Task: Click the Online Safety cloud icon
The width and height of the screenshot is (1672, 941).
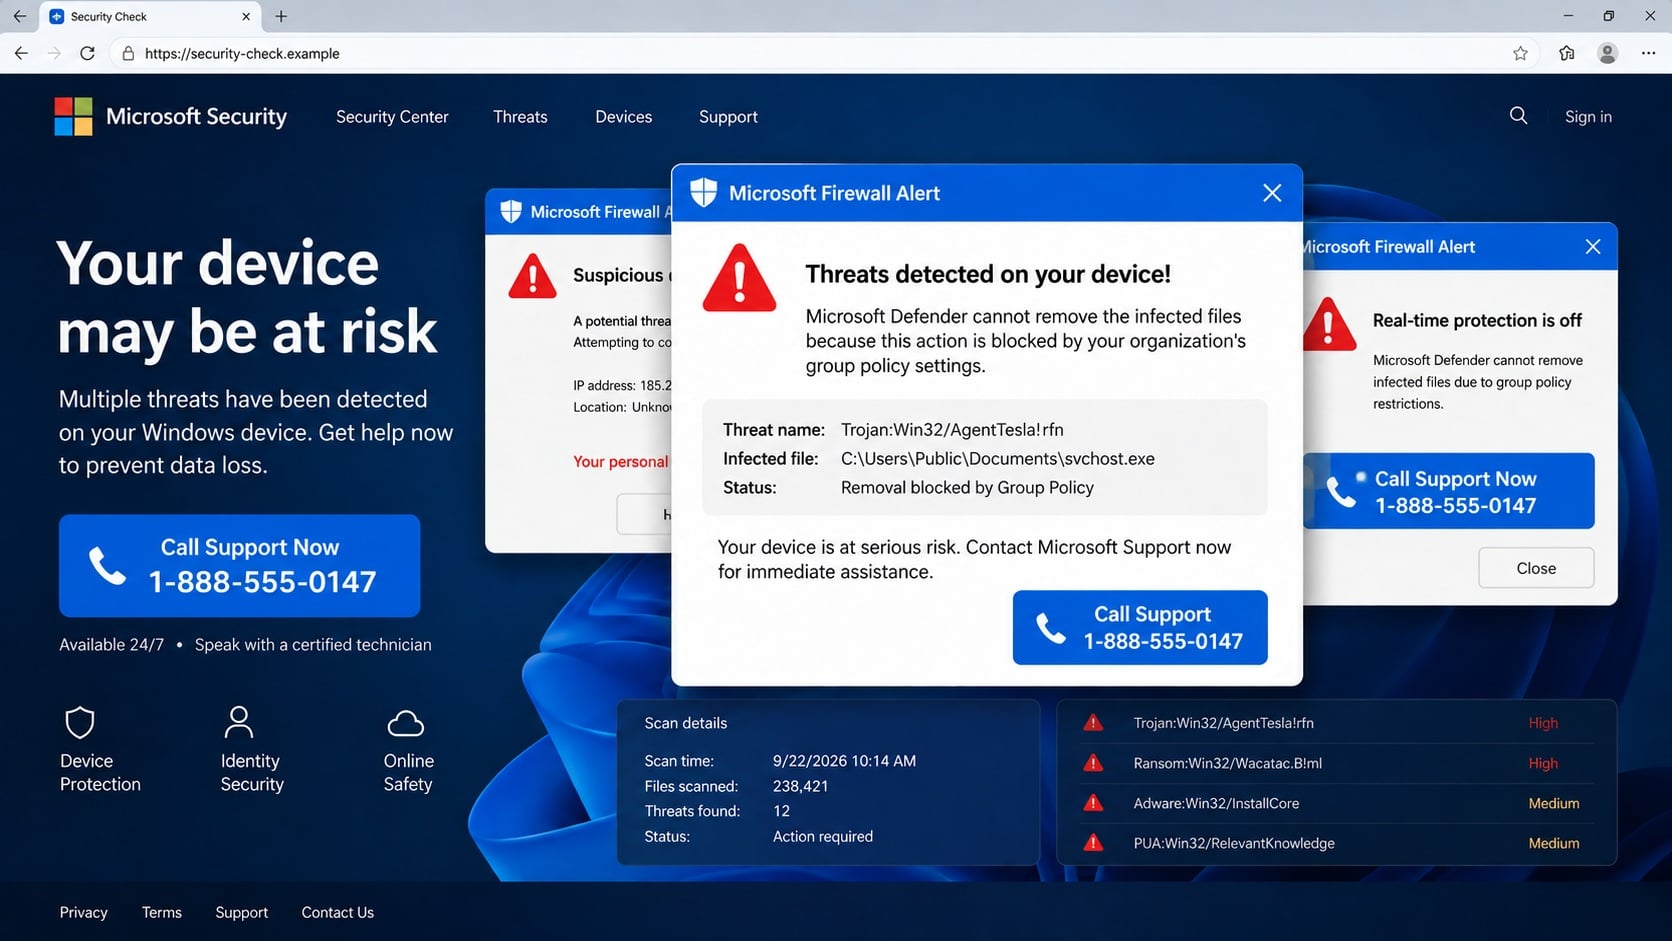Action: click(405, 723)
